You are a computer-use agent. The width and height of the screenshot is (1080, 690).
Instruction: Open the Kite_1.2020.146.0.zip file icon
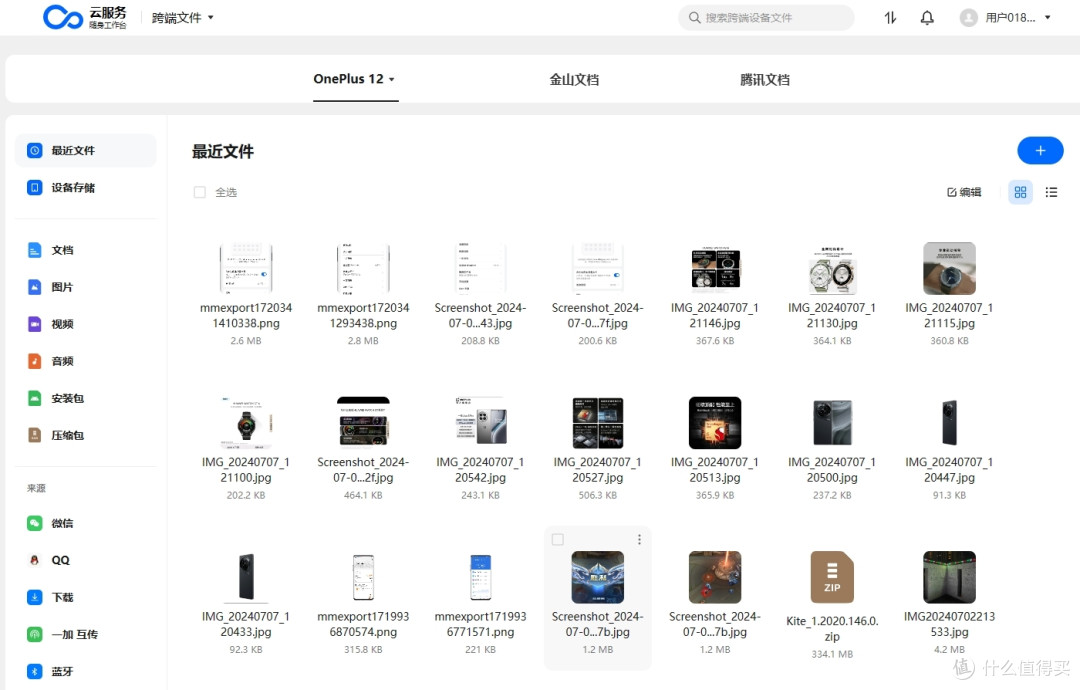[x=832, y=577]
